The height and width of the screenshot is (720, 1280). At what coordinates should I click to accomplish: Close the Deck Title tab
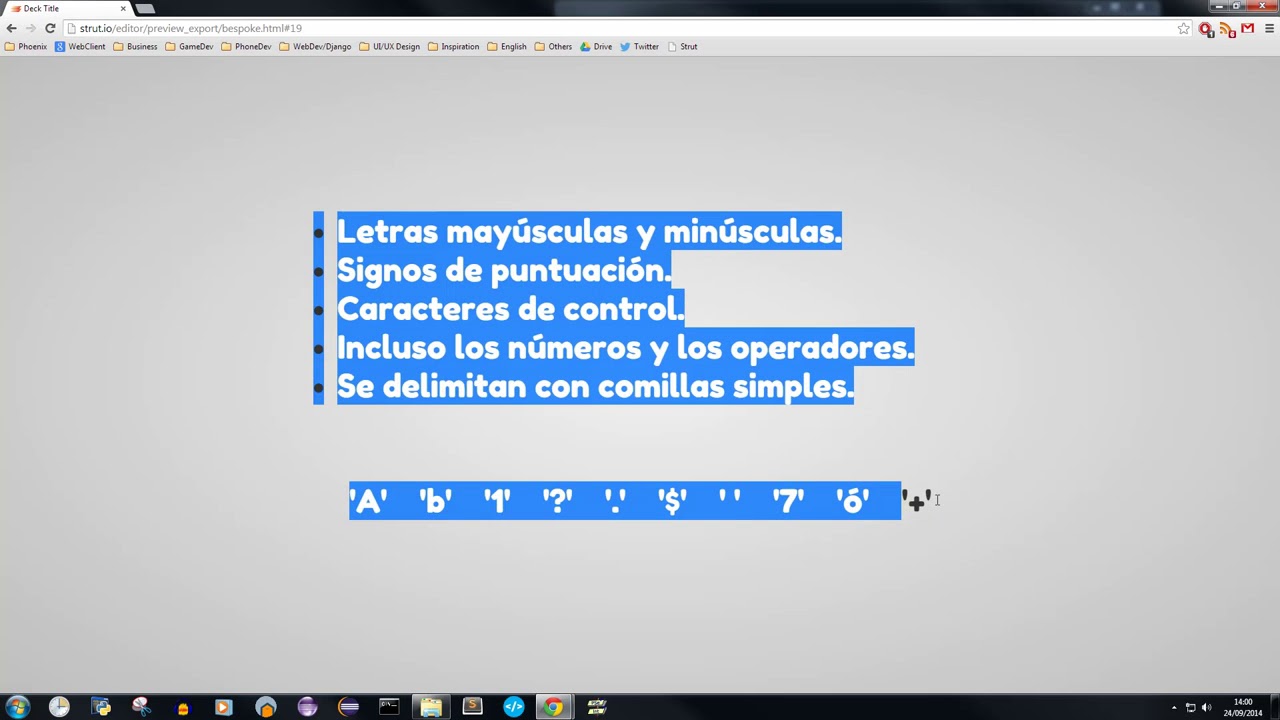(x=123, y=8)
